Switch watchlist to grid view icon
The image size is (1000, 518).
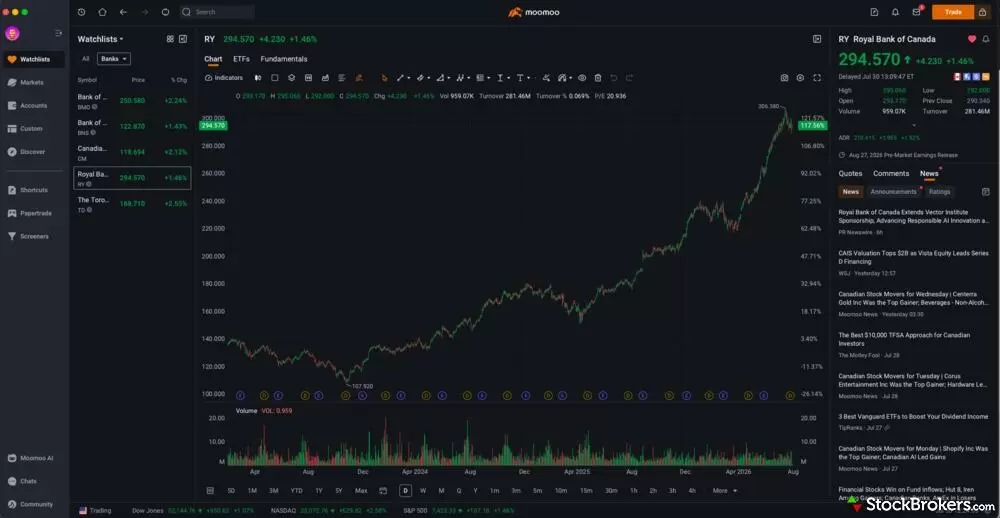coord(170,39)
